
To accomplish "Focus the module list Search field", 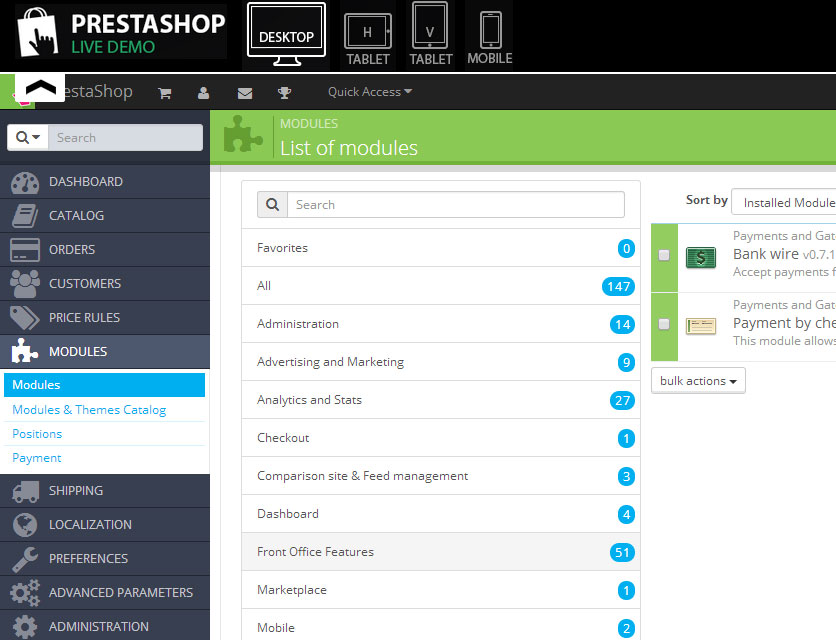I will tap(456, 205).
